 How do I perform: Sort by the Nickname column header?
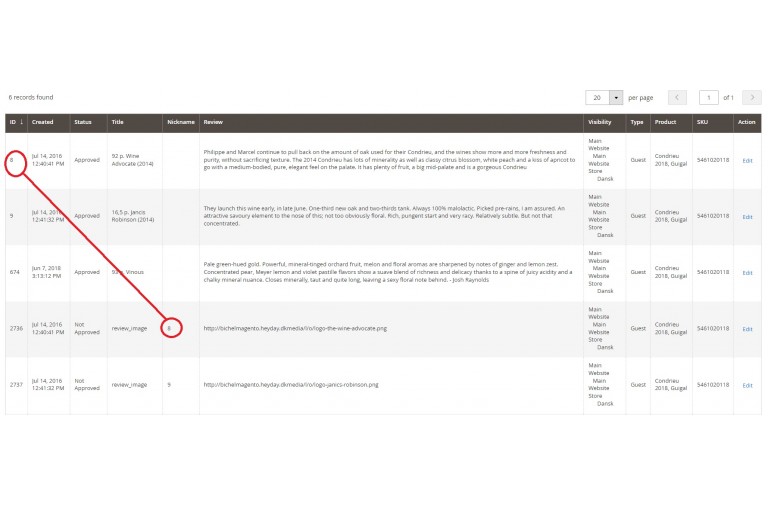click(x=181, y=122)
